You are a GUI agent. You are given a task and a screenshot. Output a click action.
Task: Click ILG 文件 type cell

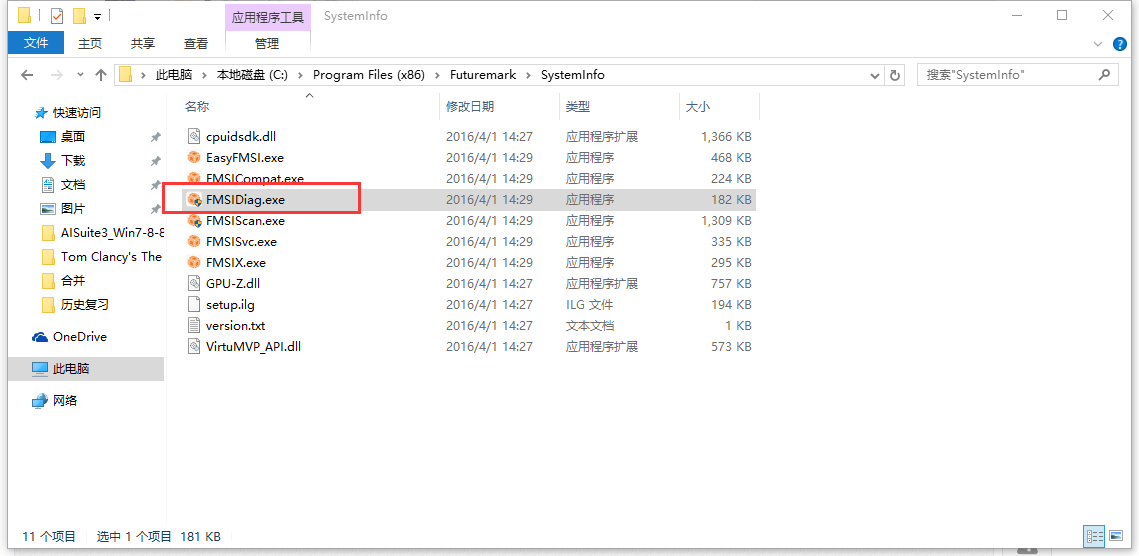[x=589, y=305]
